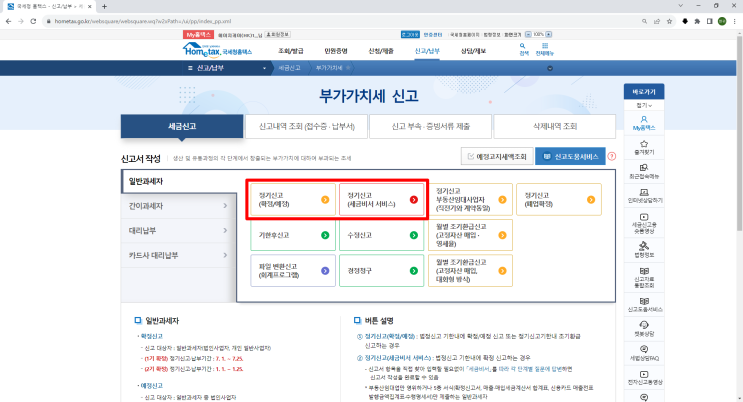Viewport: 743px width, 402px height.
Task: Click the 파일 변환신고 (회계프로그램) button
Action: click(x=293, y=271)
